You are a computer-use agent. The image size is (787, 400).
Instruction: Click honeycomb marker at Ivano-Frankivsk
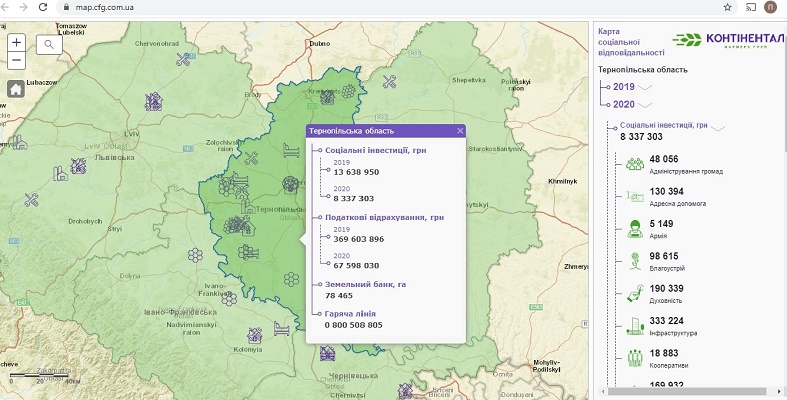(229, 299)
